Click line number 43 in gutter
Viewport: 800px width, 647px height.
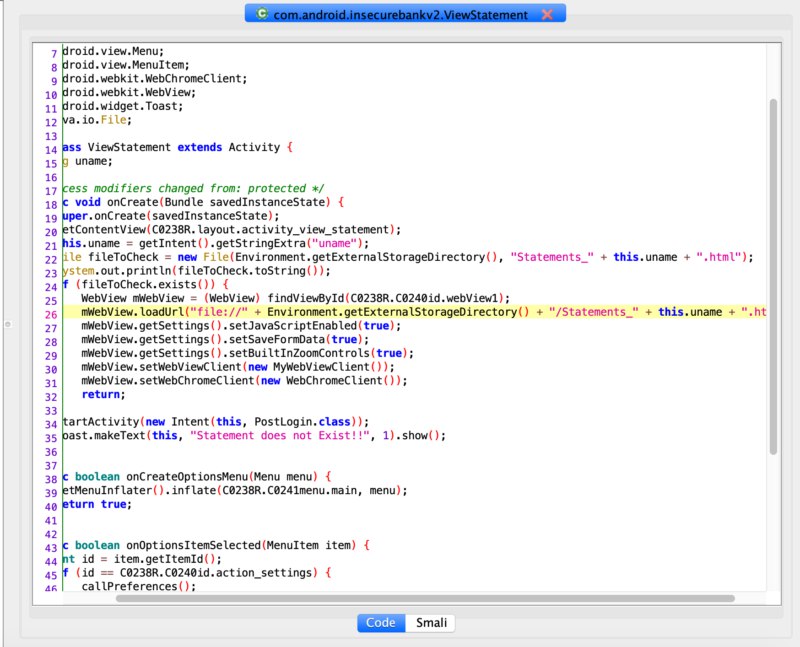point(51,548)
